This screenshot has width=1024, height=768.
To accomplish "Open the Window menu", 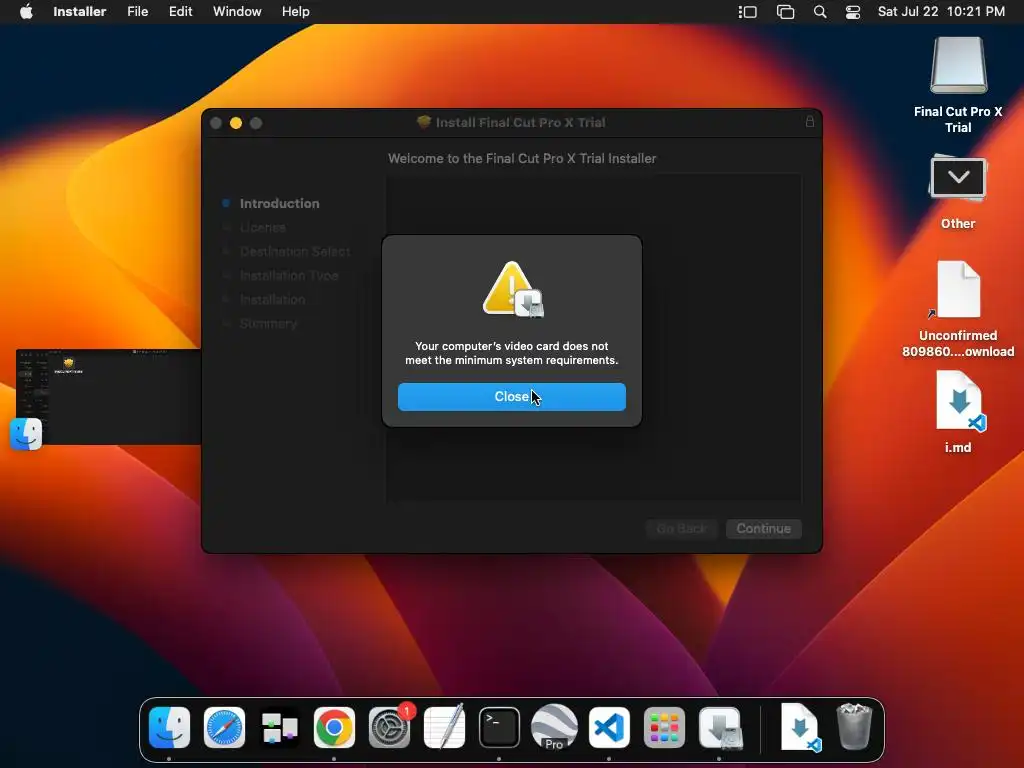I will click(237, 12).
